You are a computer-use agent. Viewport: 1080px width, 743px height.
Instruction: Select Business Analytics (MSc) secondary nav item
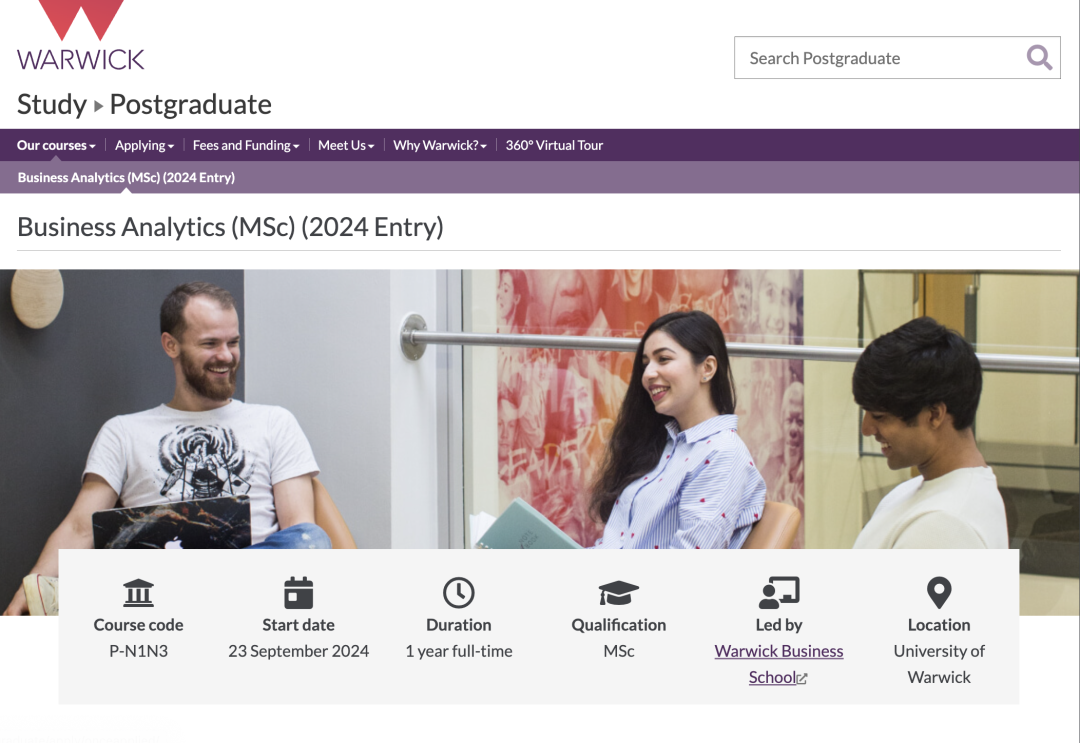[126, 178]
